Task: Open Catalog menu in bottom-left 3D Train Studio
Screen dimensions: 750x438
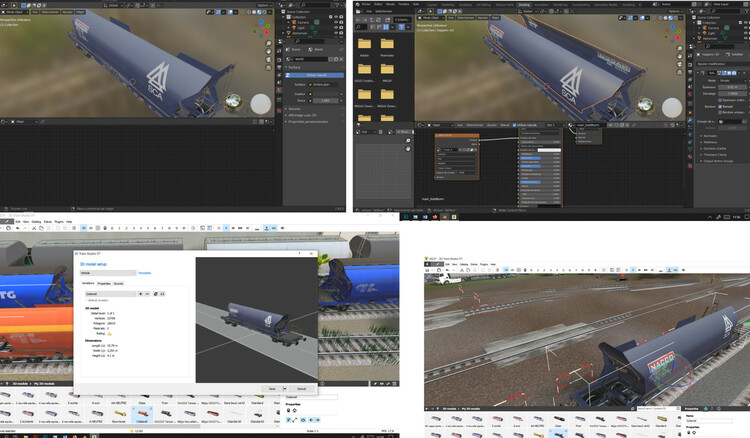Action: [36, 222]
